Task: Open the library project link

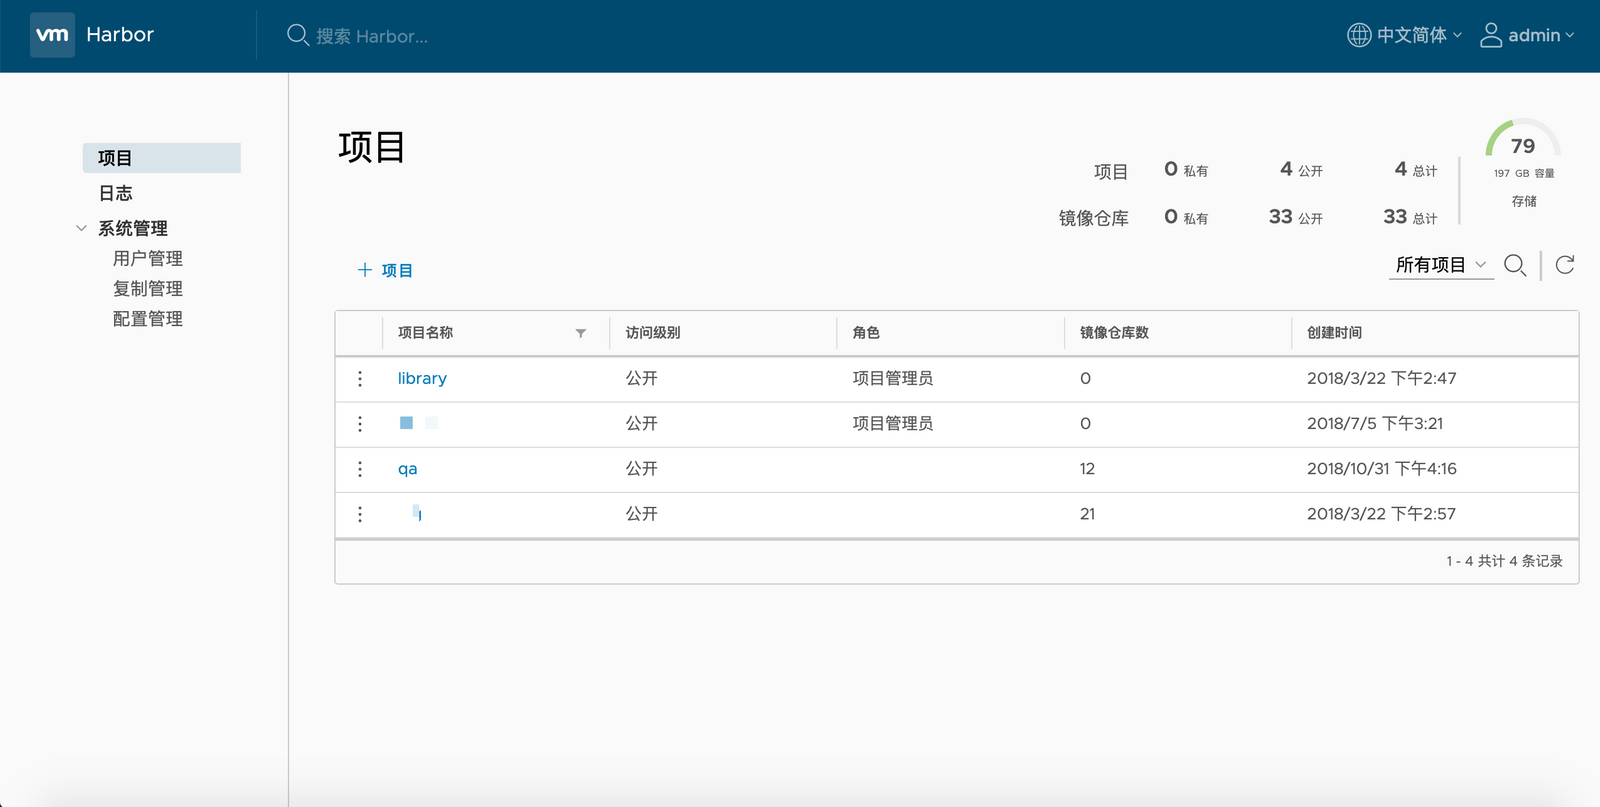Action: point(422,379)
